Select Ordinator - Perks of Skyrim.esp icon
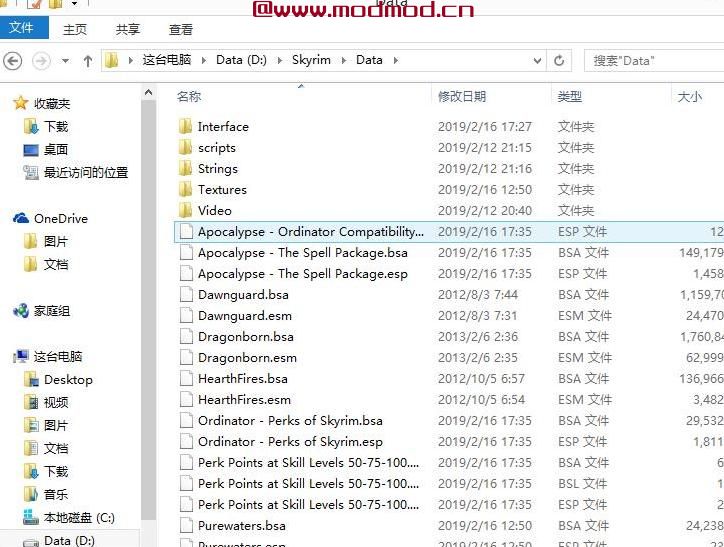Image resolution: width=724 pixels, height=547 pixels. (186, 441)
